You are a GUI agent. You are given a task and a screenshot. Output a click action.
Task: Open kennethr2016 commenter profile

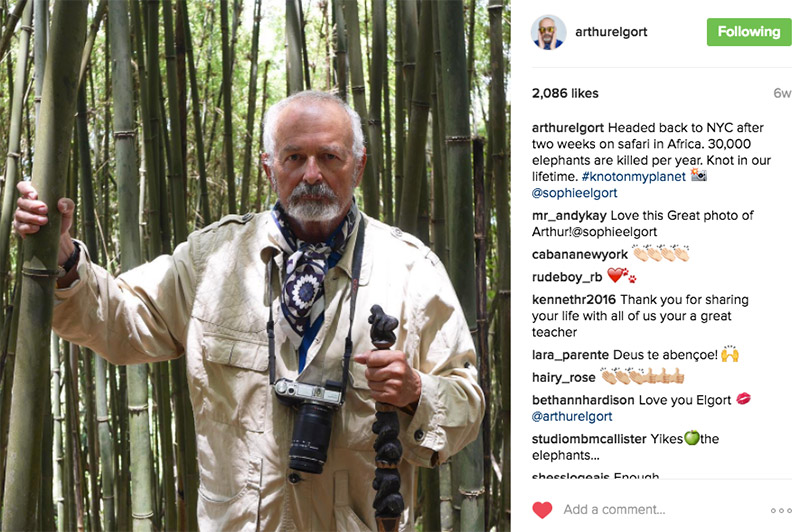(x=573, y=299)
